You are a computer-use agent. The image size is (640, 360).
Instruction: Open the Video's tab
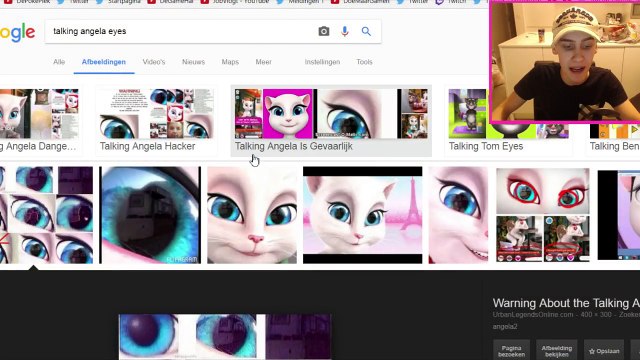click(154, 62)
